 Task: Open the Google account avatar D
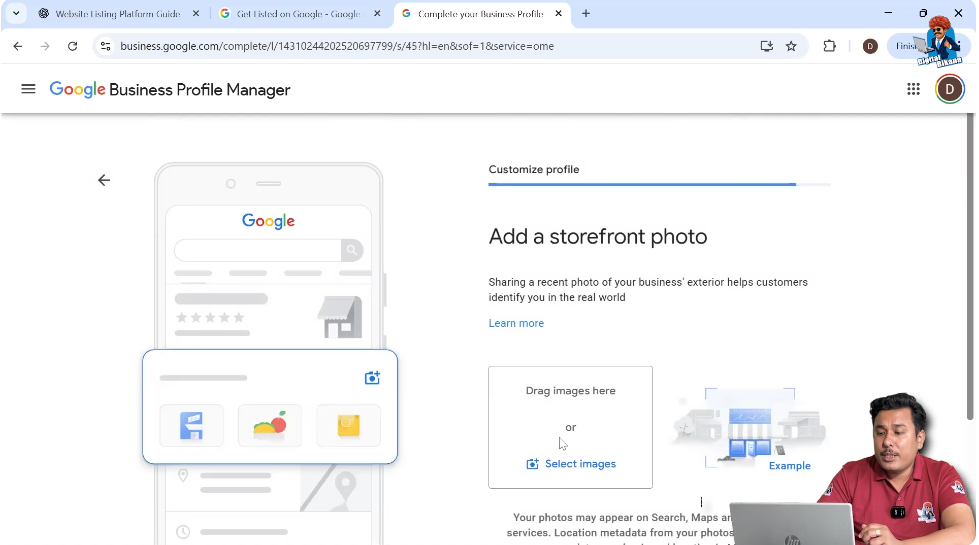pyautogui.click(x=949, y=89)
